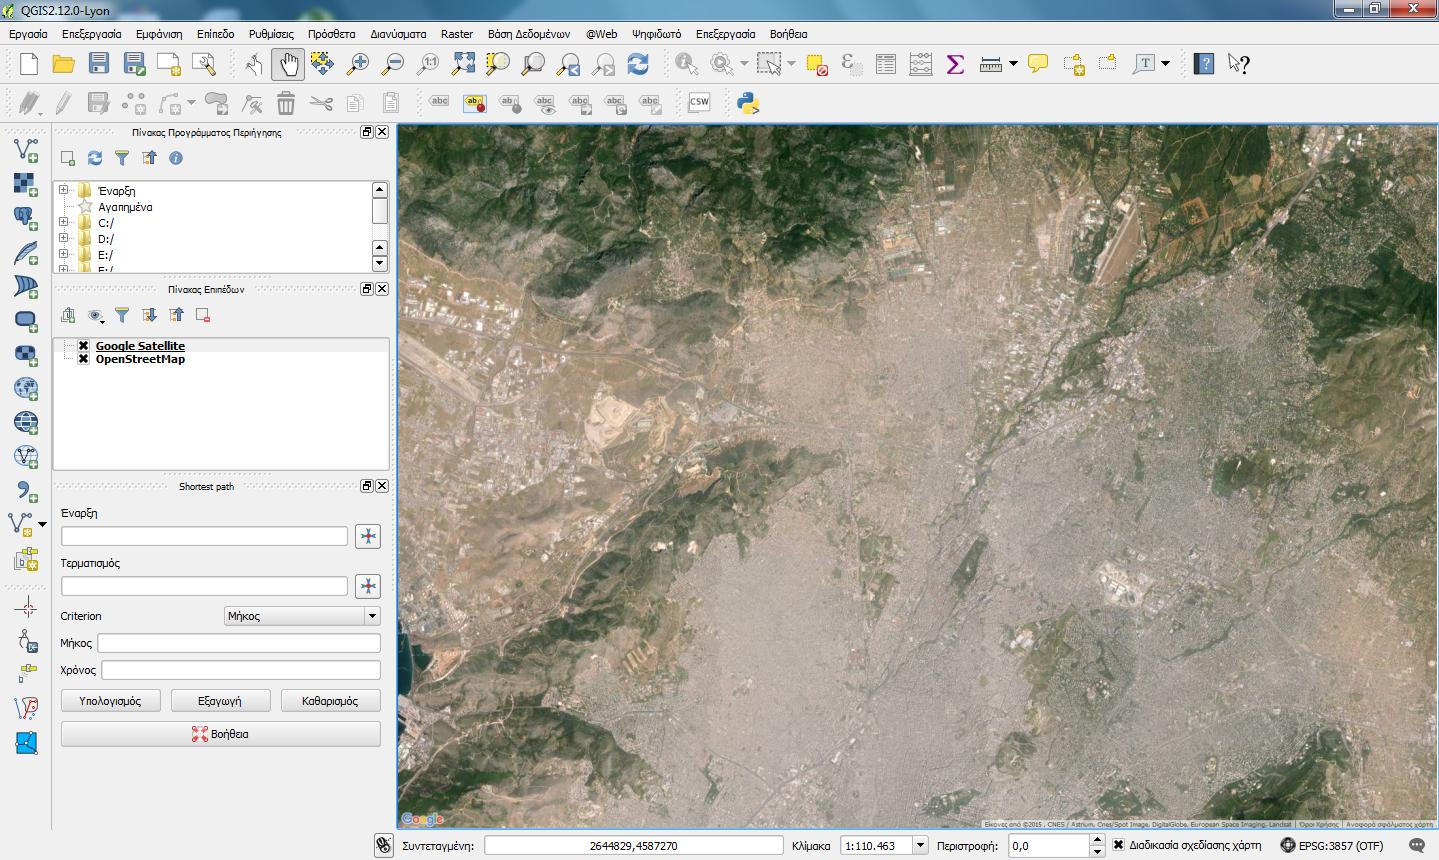Add a vector layer from the sidebar
The width and height of the screenshot is (1439, 860).
point(26,150)
